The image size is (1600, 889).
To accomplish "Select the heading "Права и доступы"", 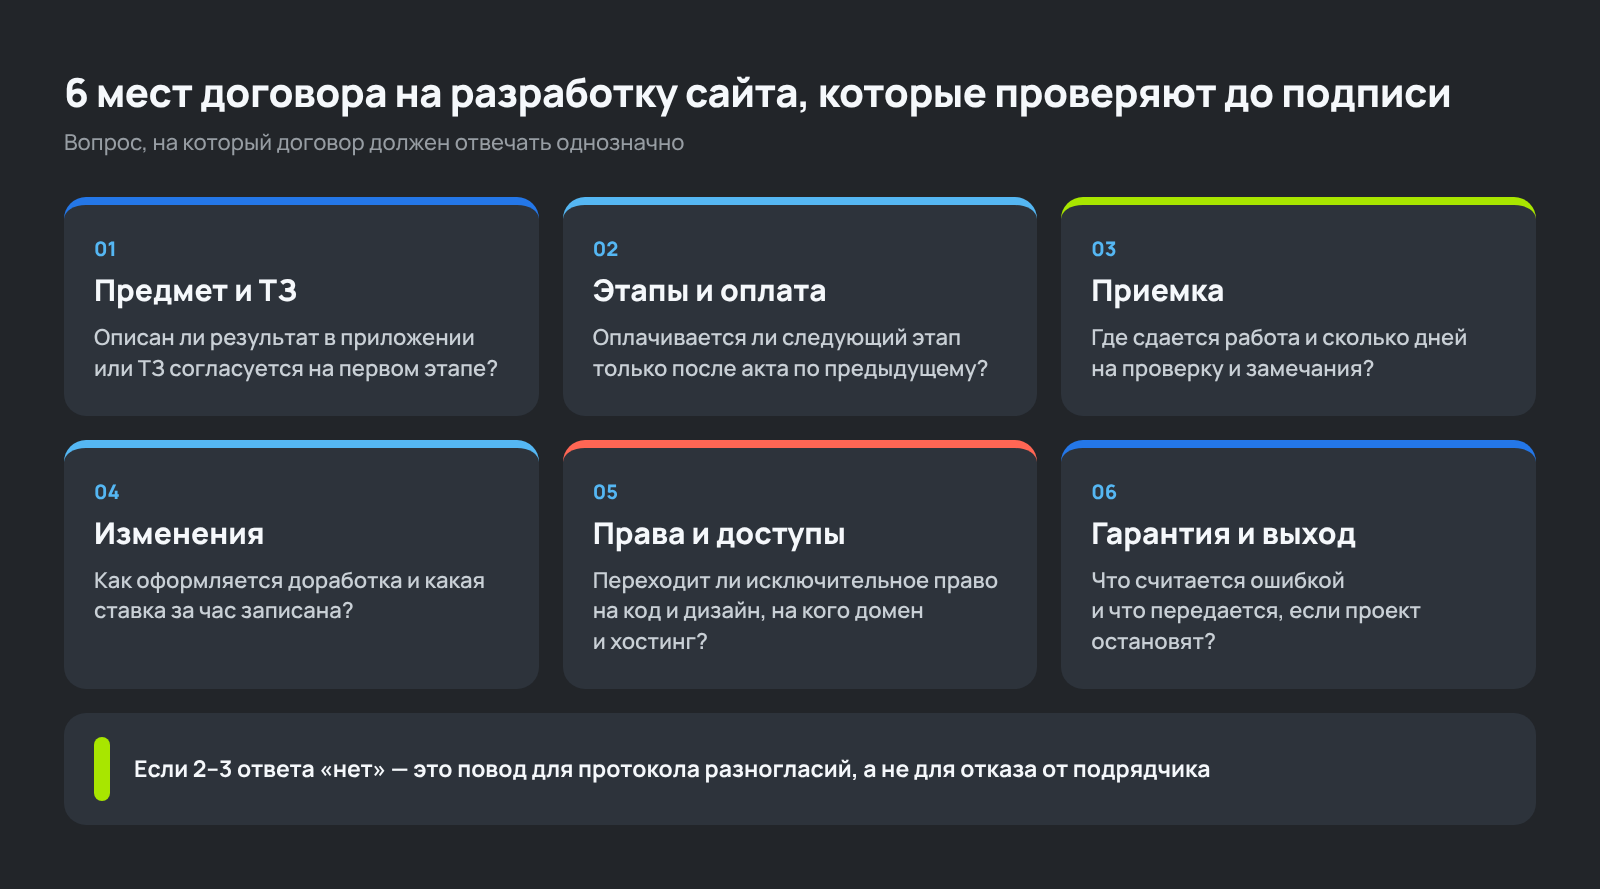I will click(x=719, y=534).
